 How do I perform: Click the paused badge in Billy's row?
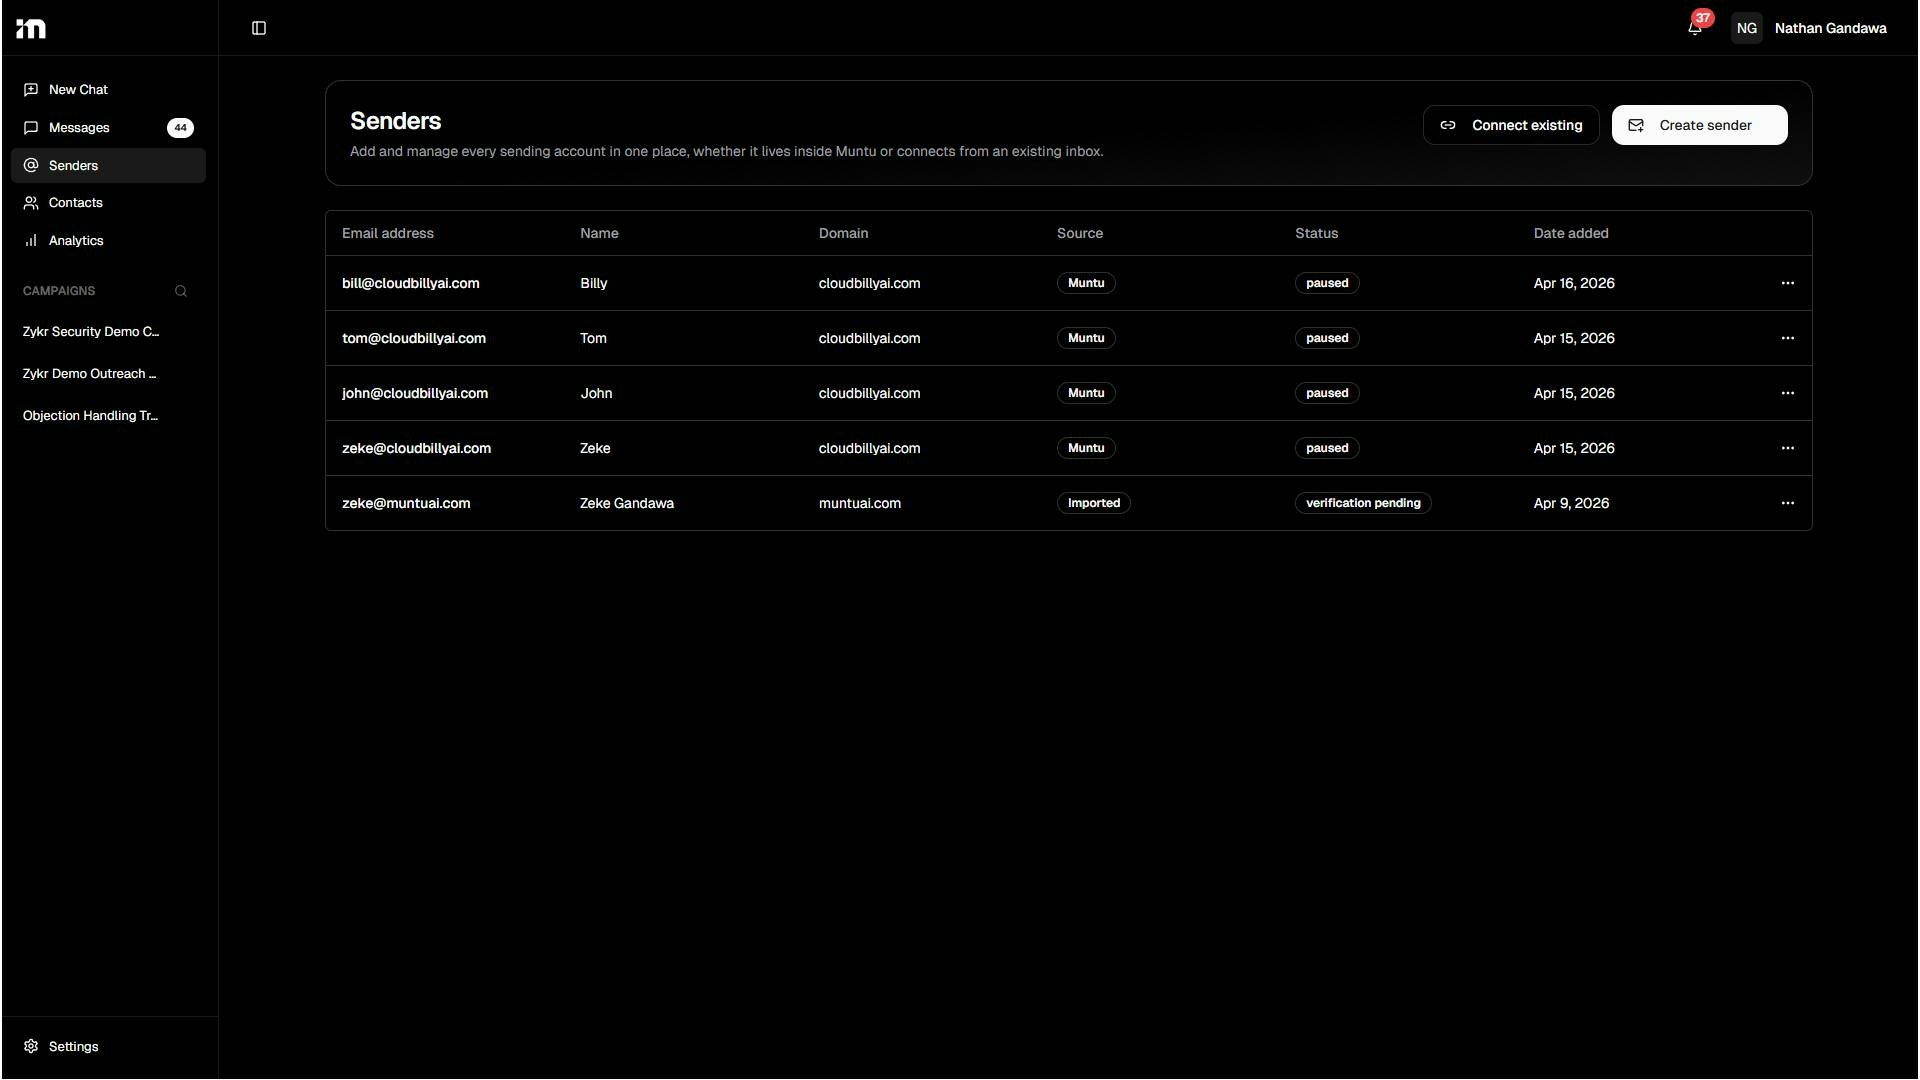tap(1327, 284)
